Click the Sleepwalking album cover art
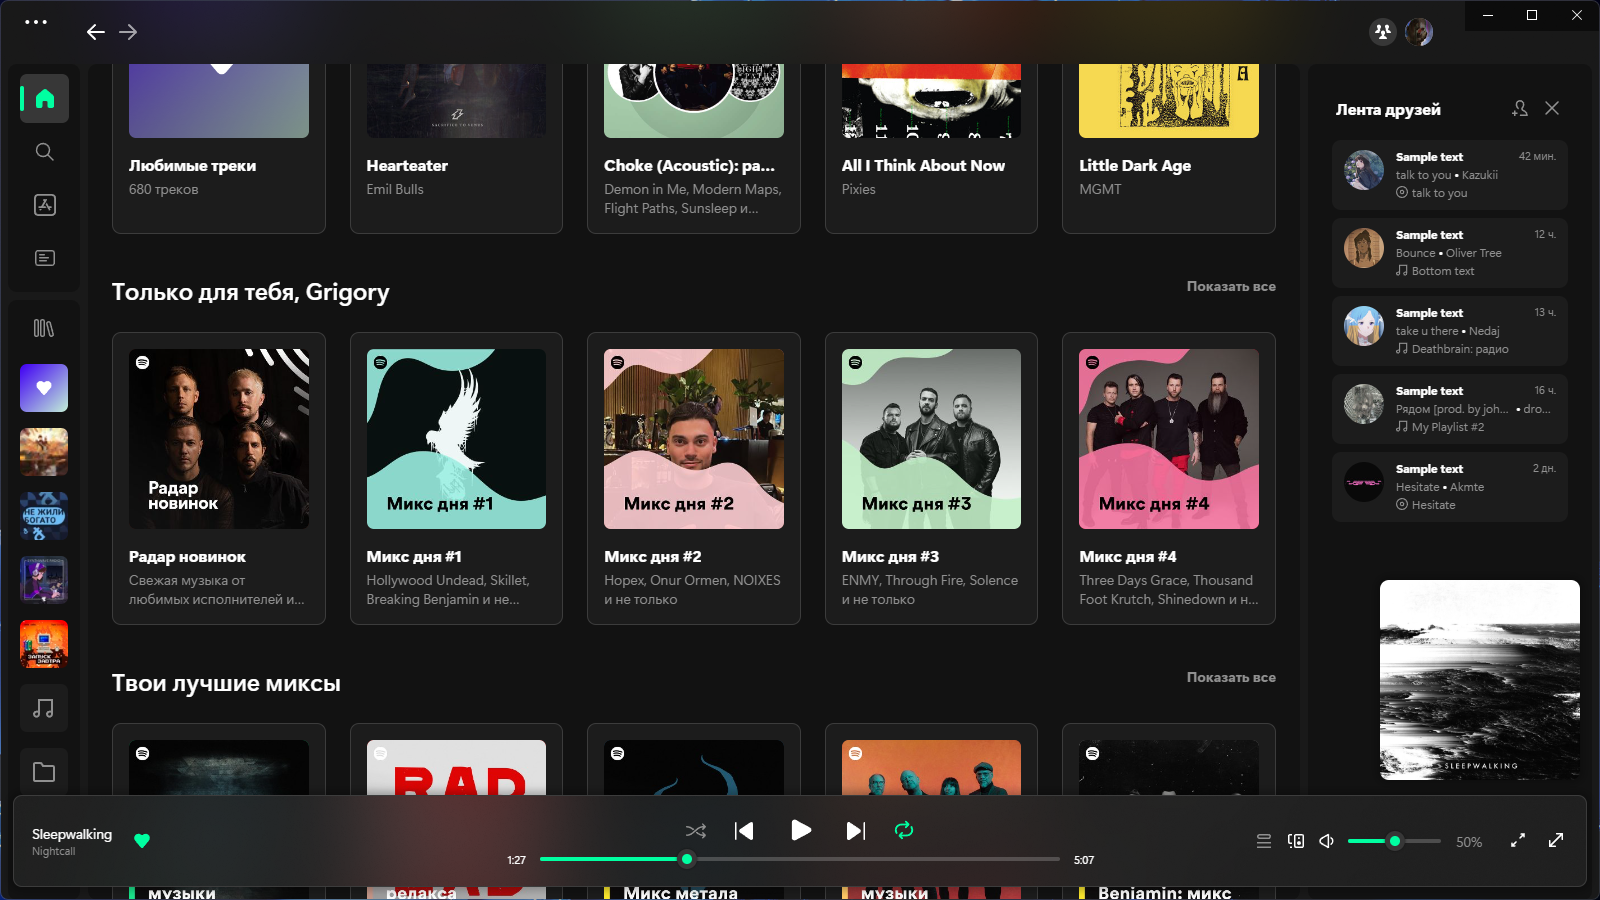 1480,680
